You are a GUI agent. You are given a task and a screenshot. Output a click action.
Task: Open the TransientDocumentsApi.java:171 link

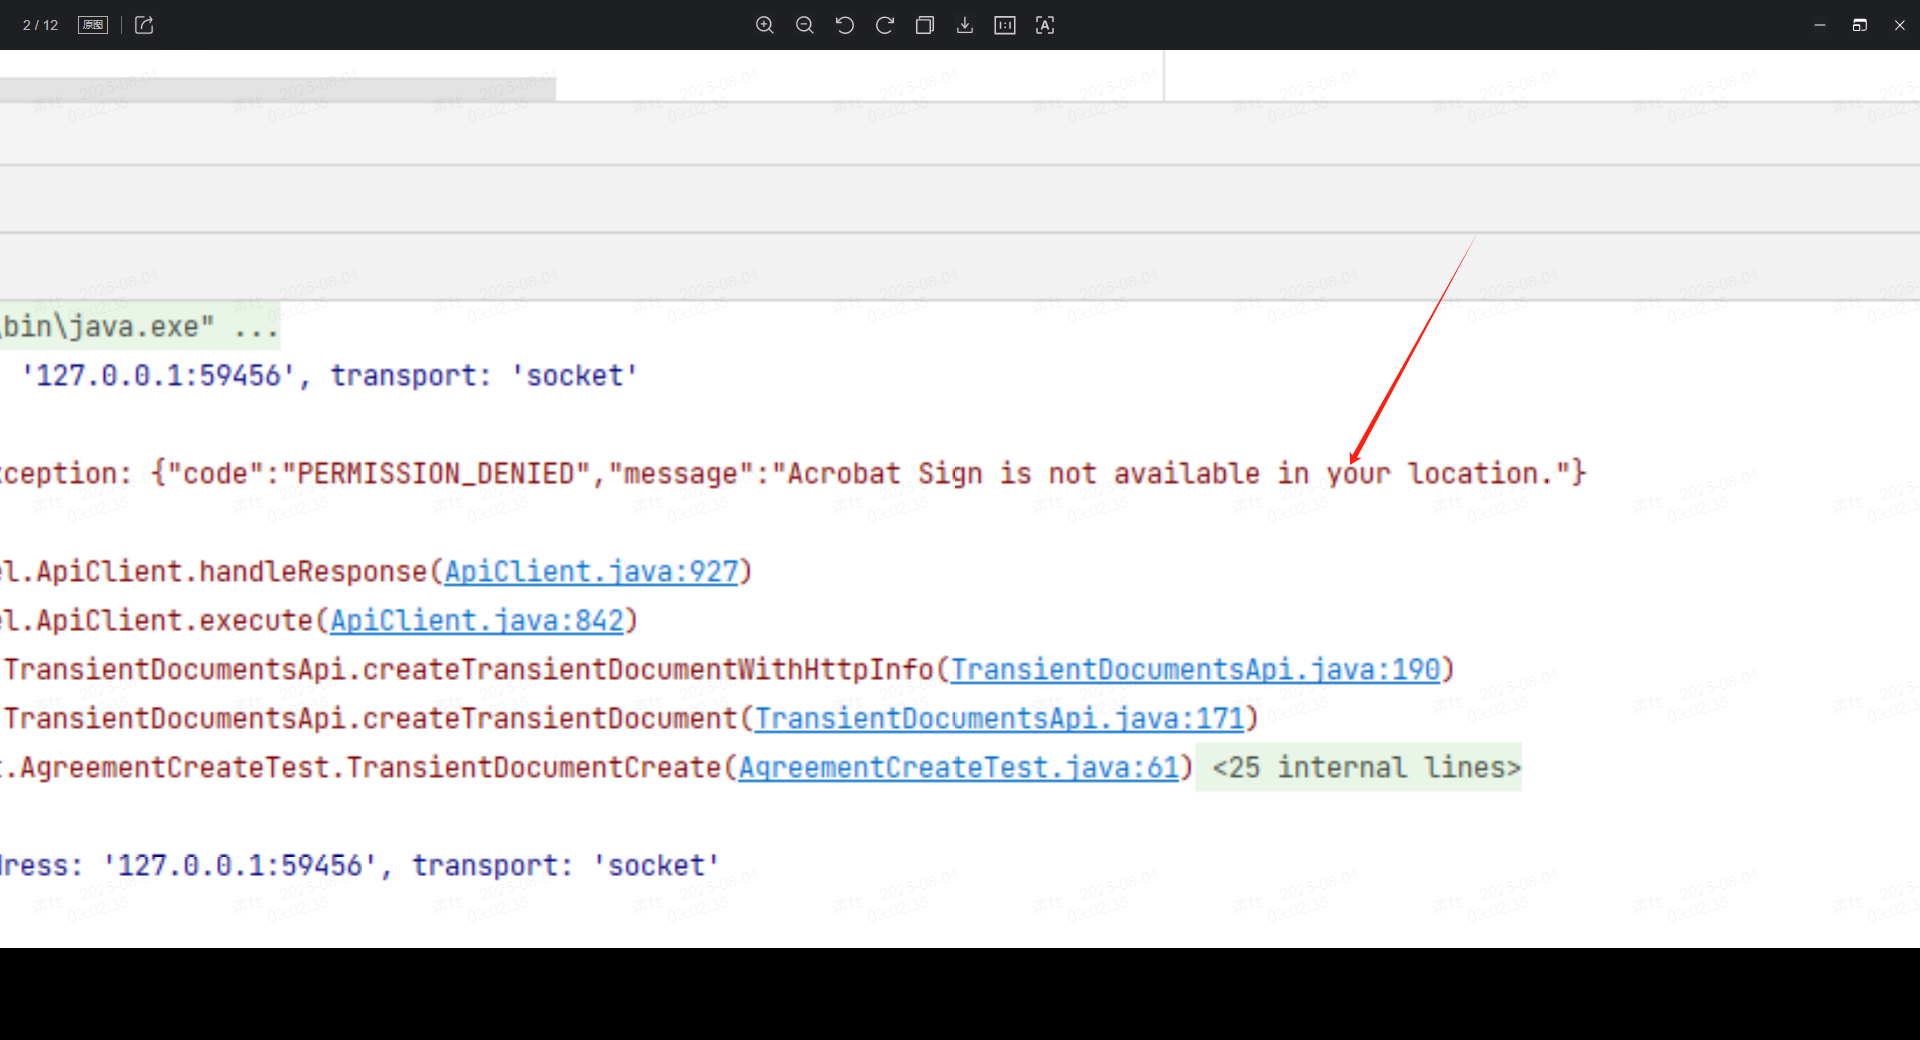[x=999, y=718]
